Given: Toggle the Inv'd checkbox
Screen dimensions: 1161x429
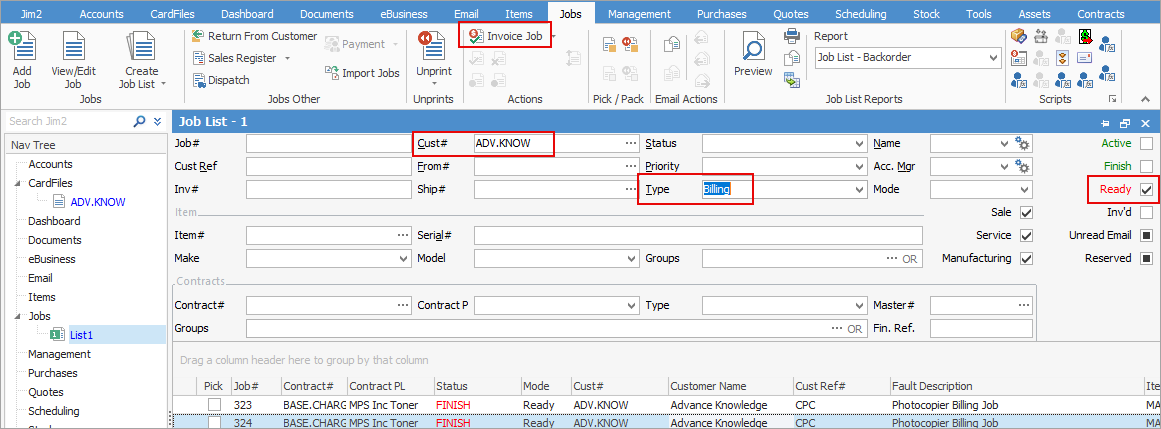Looking at the screenshot, I should 1146,213.
